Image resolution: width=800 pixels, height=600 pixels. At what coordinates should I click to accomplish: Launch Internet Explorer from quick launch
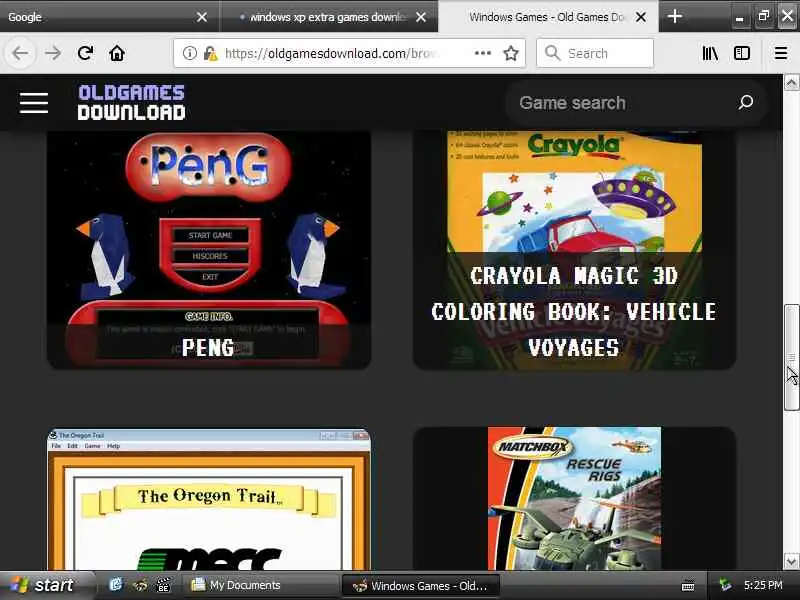(116, 585)
